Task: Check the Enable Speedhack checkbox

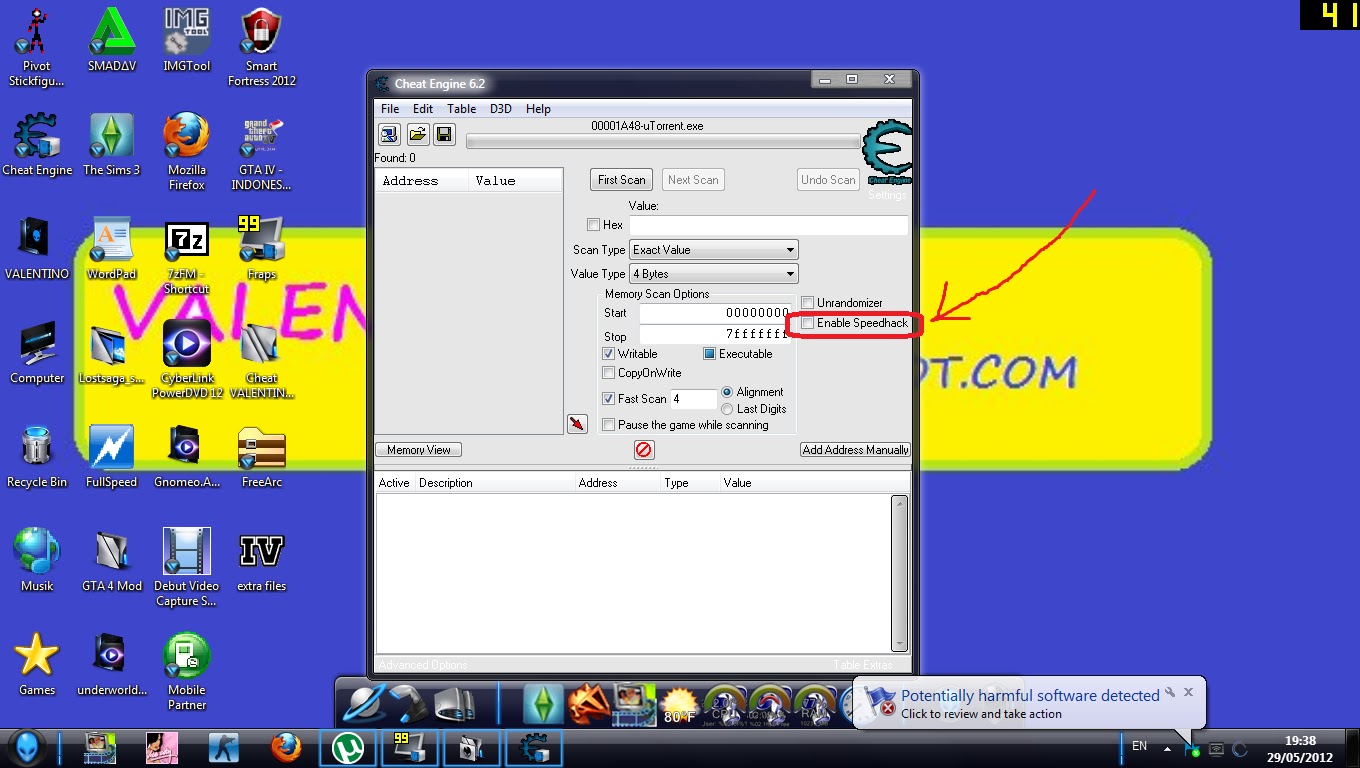Action: coord(808,323)
